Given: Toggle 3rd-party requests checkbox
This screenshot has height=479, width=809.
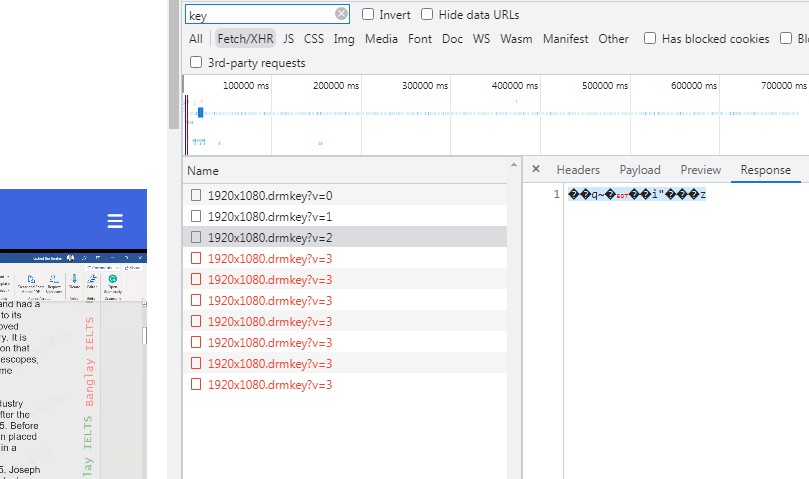Looking at the screenshot, I should coord(196,62).
